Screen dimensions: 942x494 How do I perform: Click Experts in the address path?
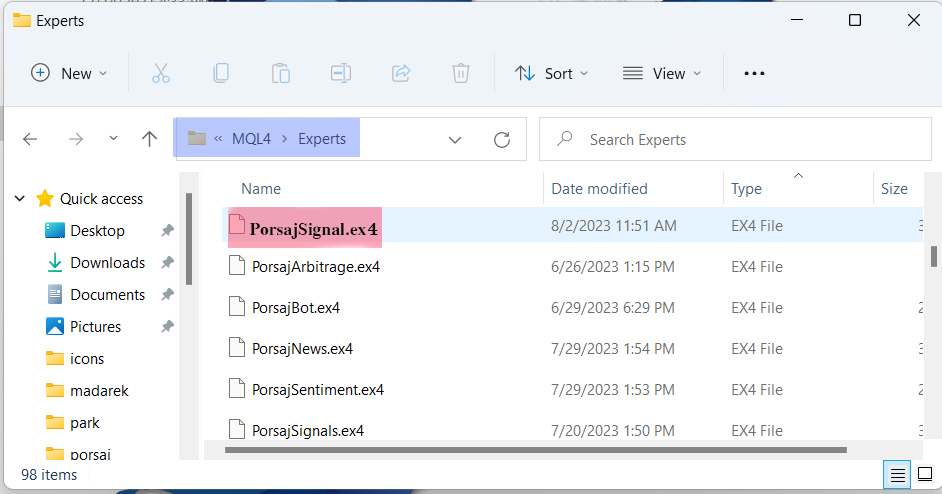coord(322,139)
